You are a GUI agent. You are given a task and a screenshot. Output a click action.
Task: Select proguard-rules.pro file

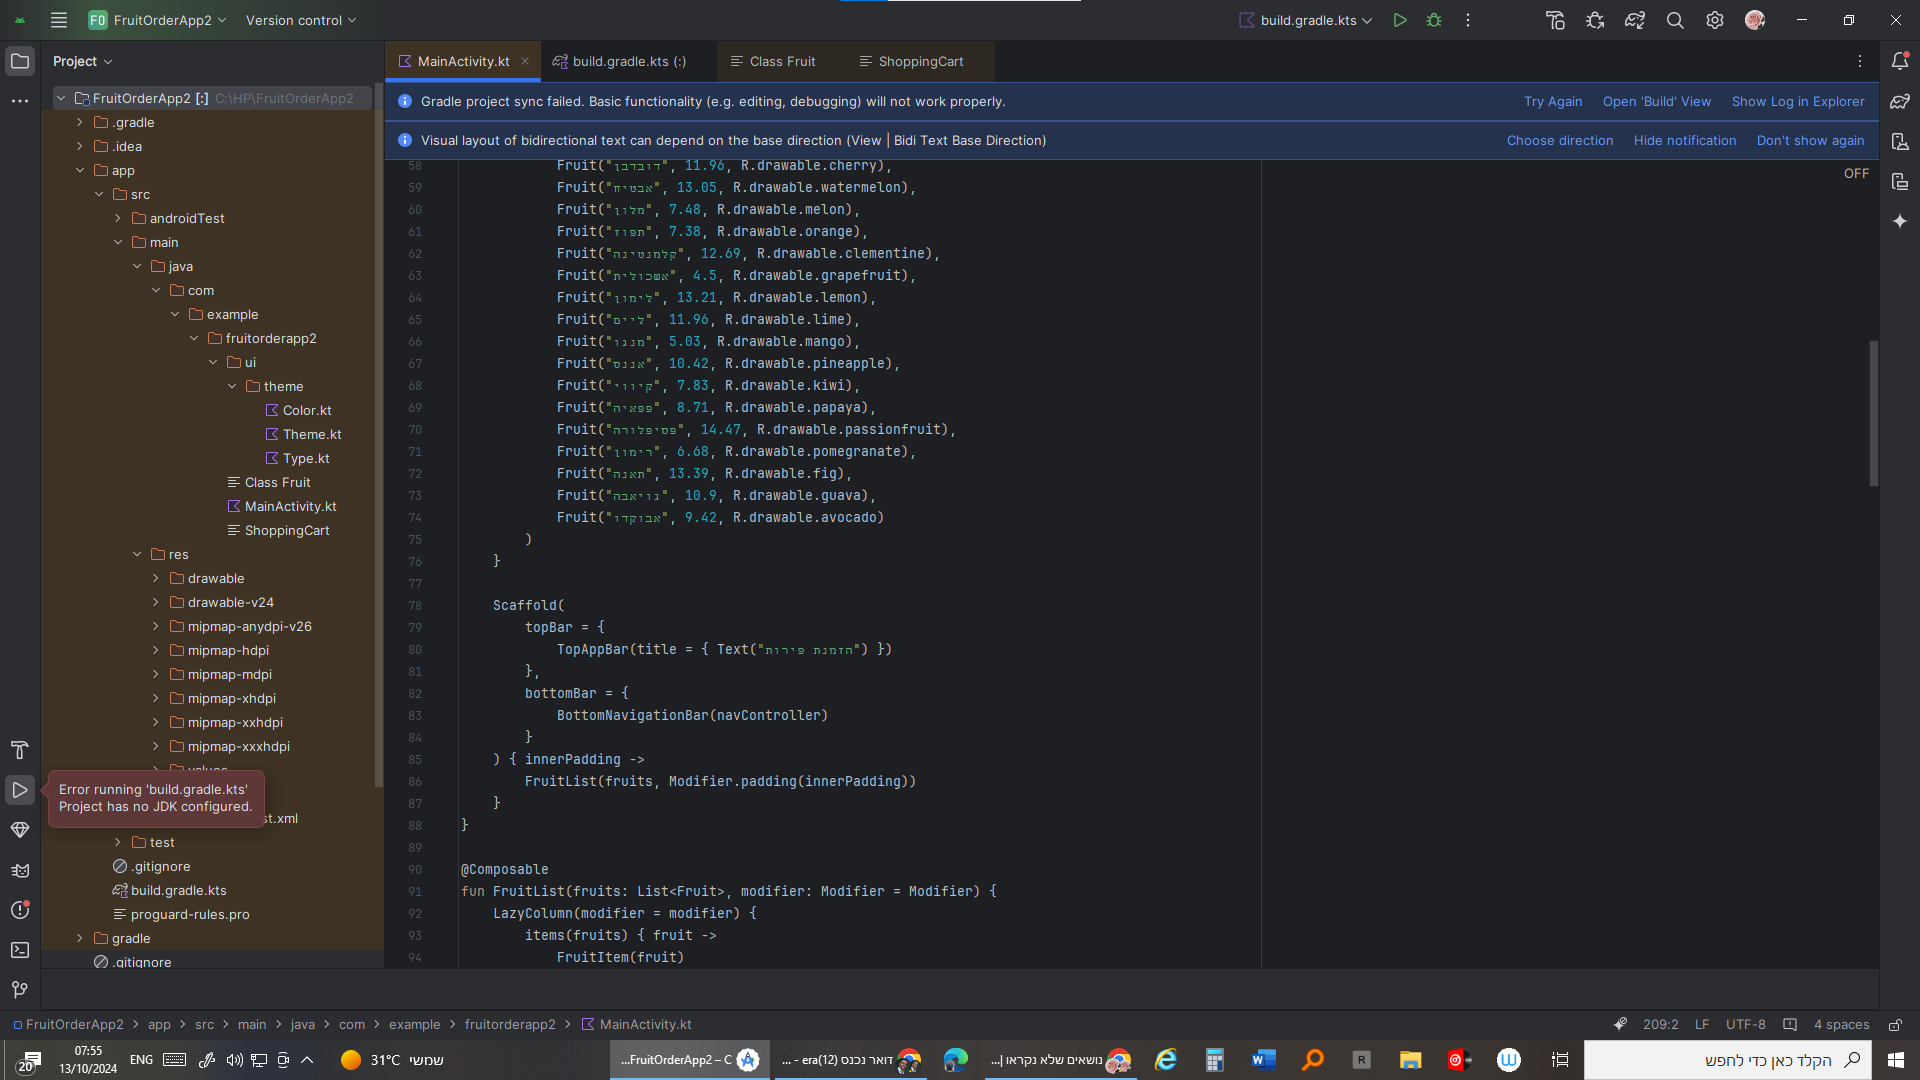181,914
